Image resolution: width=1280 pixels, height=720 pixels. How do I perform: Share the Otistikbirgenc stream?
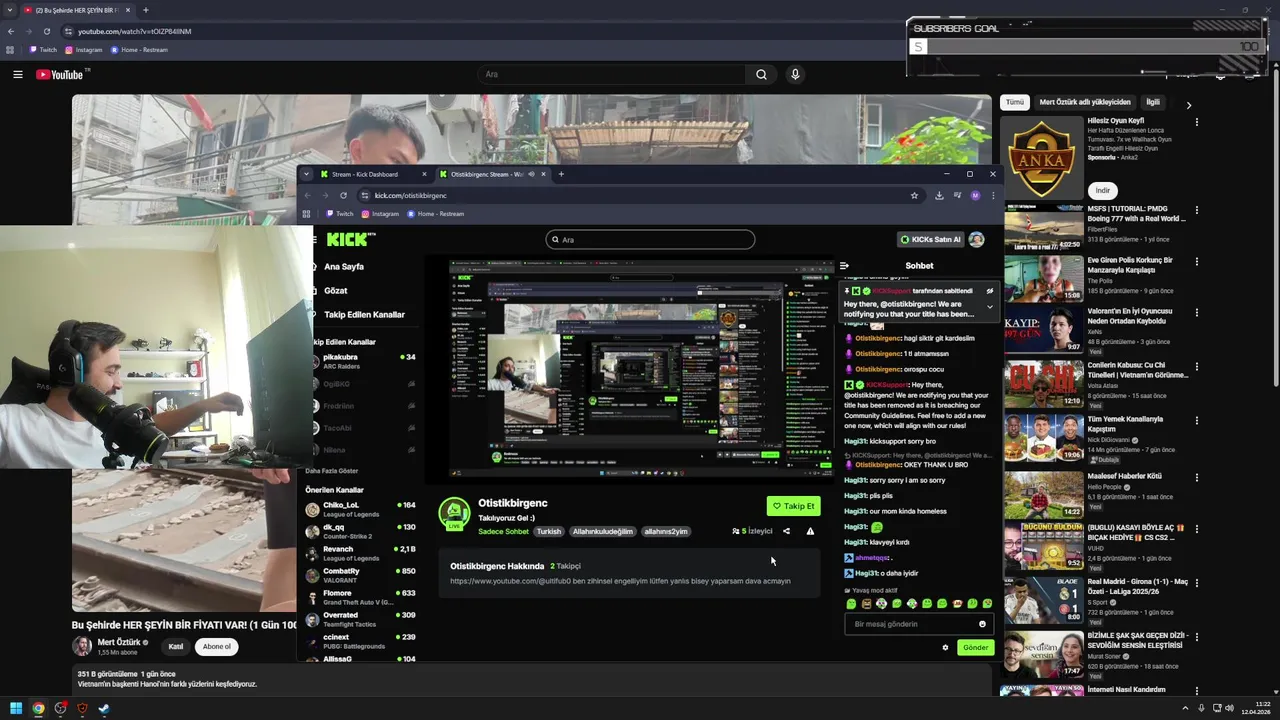pyautogui.click(x=786, y=531)
